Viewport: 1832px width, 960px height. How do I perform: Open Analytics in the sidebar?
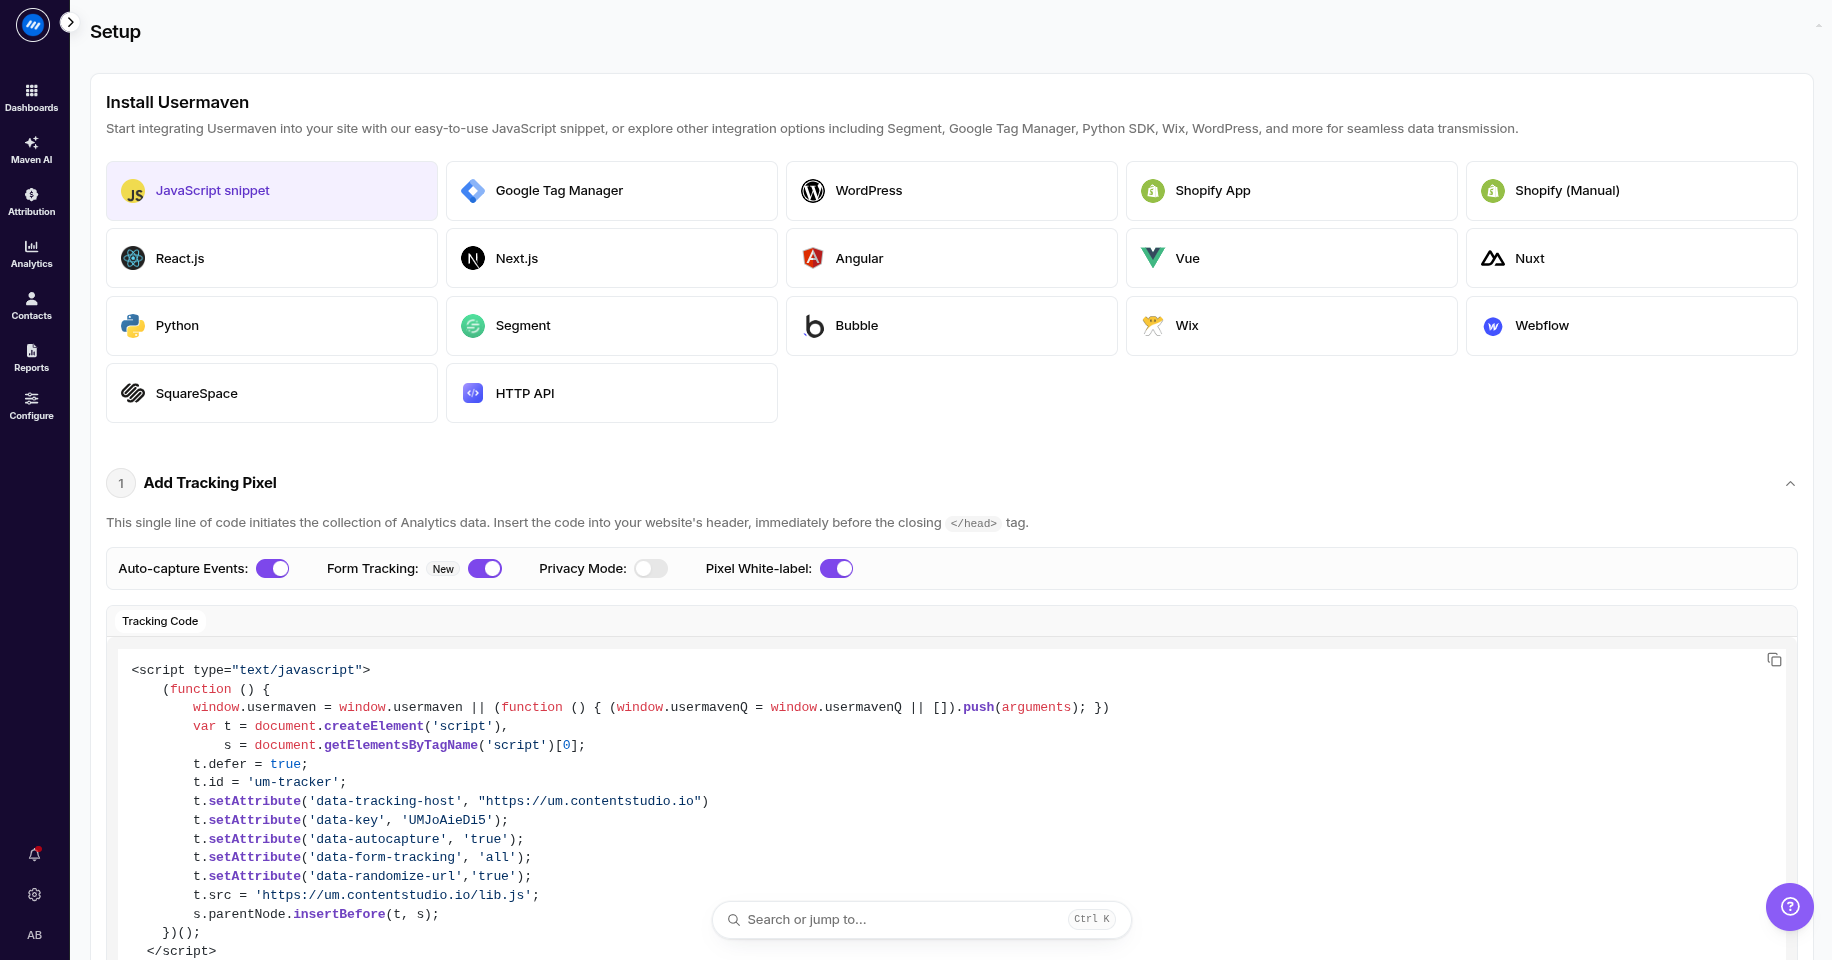[32, 254]
